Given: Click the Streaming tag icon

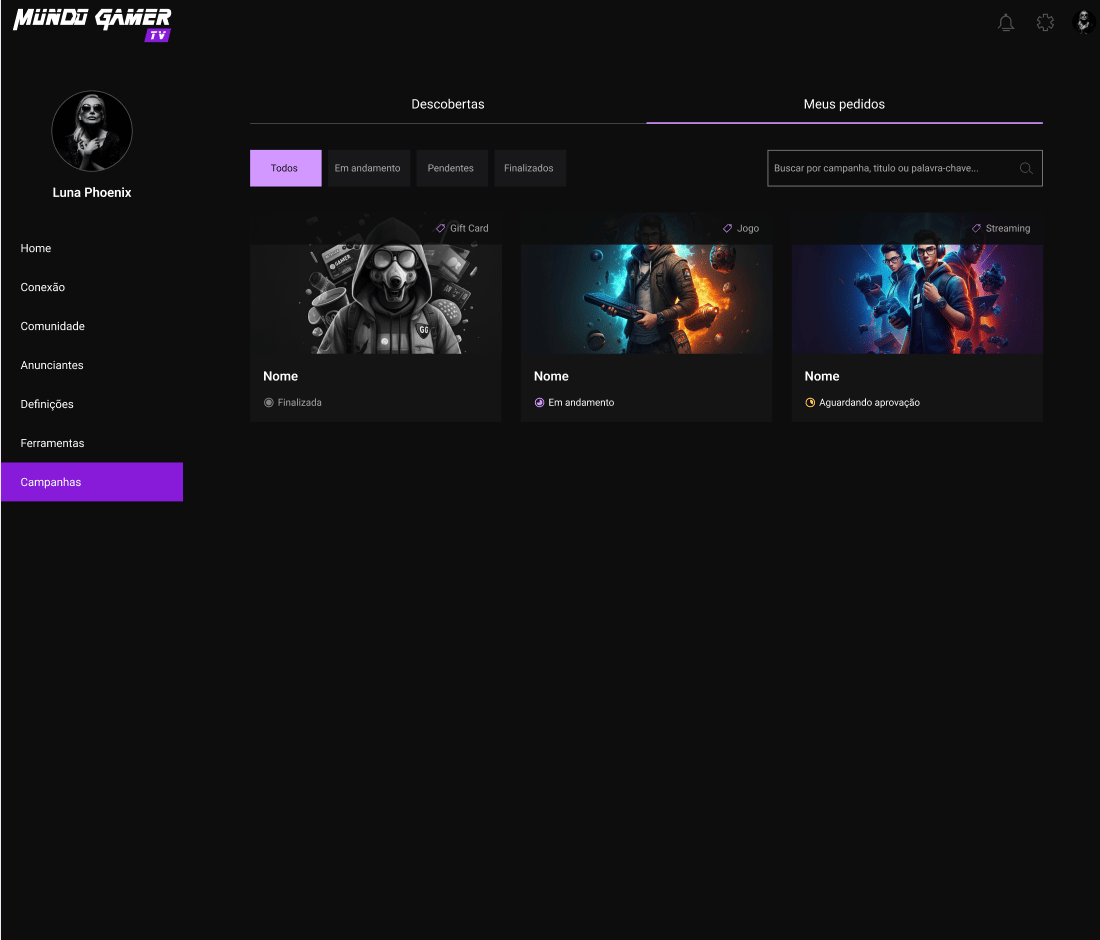Looking at the screenshot, I should 977,228.
